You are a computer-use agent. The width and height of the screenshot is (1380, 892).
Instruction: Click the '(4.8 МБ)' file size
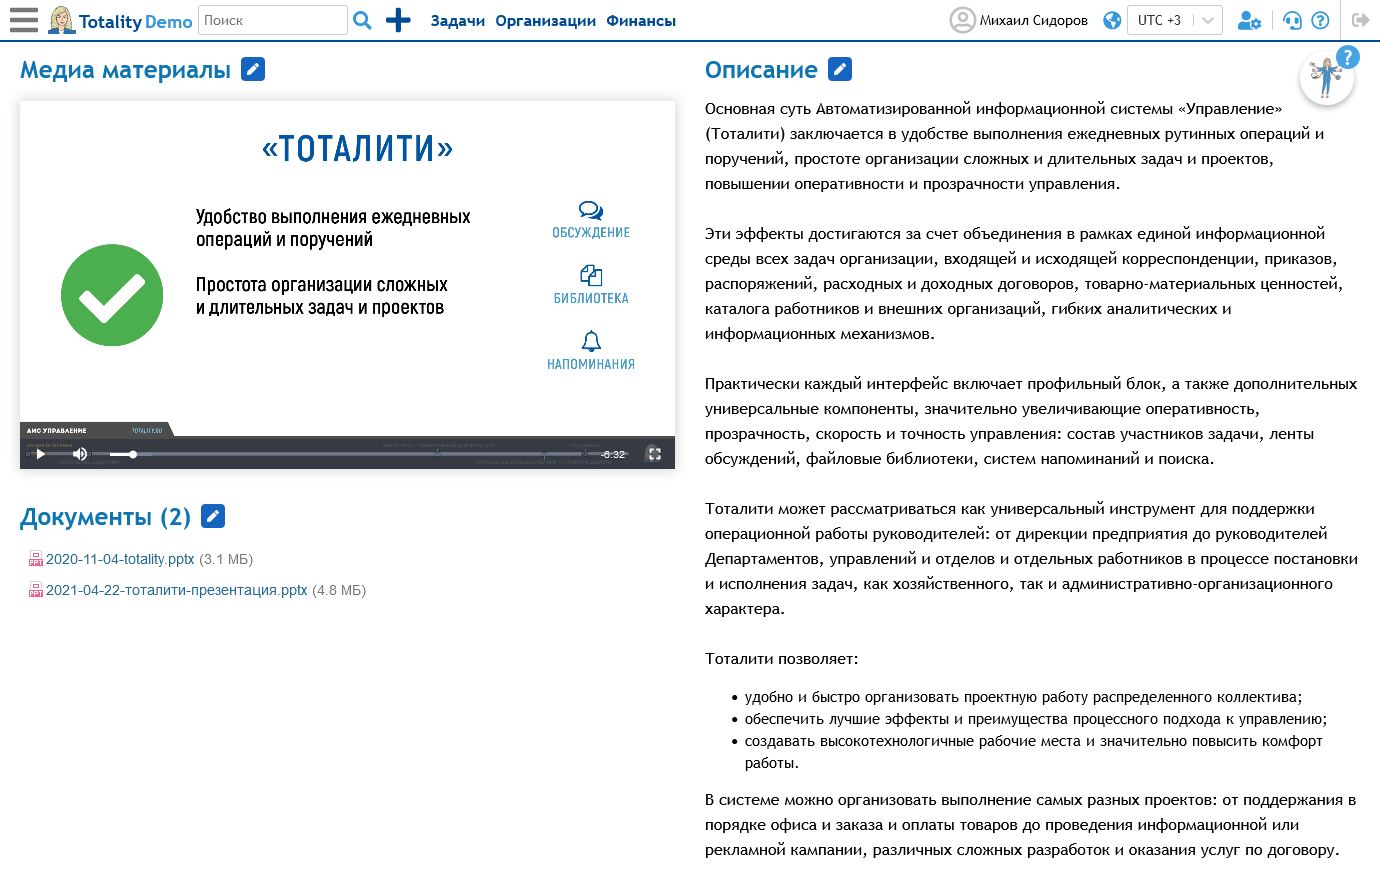point(339,590)
